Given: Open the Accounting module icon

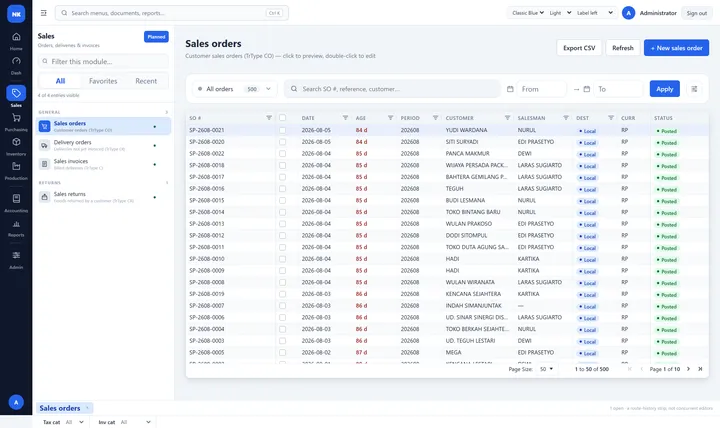Looking at the screenshot, I should pos(16,198).
